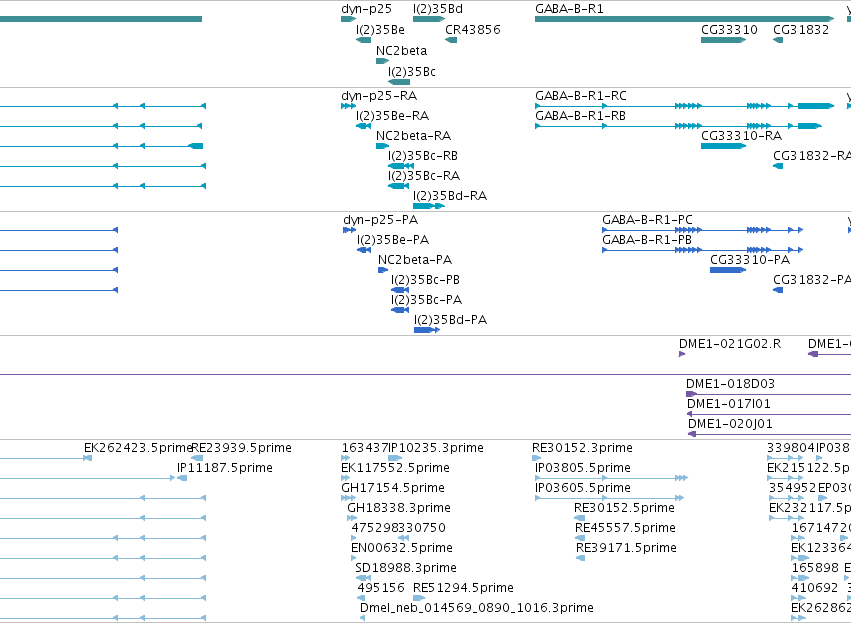Click transcript CG33310-RA label
Image resolution: width=851 pixels, height=623 pixels.
coord(742,136)
